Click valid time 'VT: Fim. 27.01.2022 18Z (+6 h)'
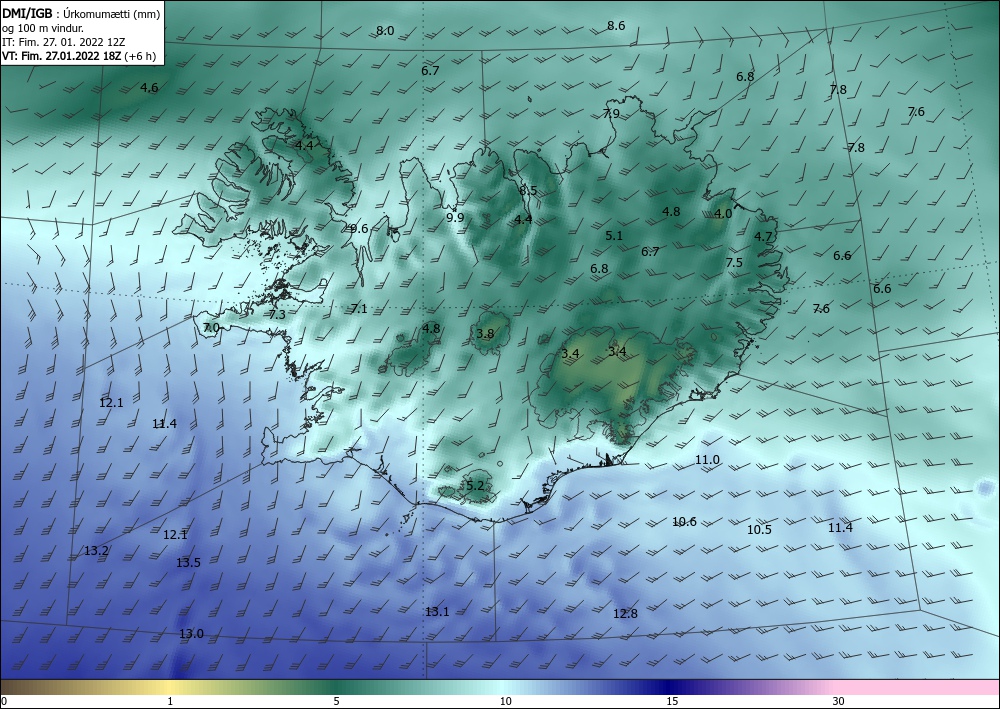This screenshot has width=1000, height=709. click(x=79, y=55)
